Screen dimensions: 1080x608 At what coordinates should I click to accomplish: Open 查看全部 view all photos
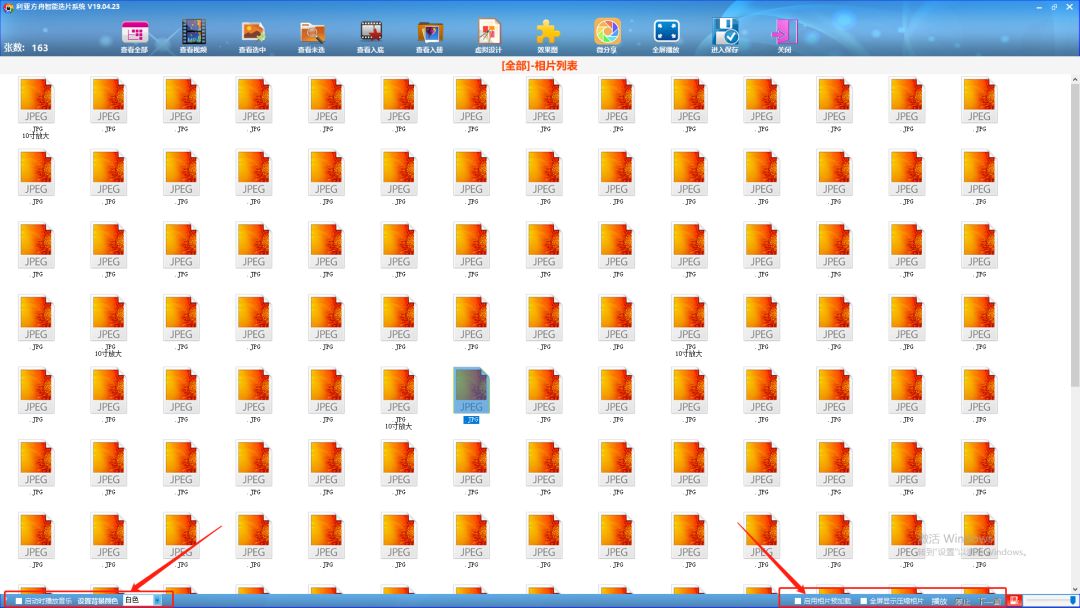(x=134, y=36)
